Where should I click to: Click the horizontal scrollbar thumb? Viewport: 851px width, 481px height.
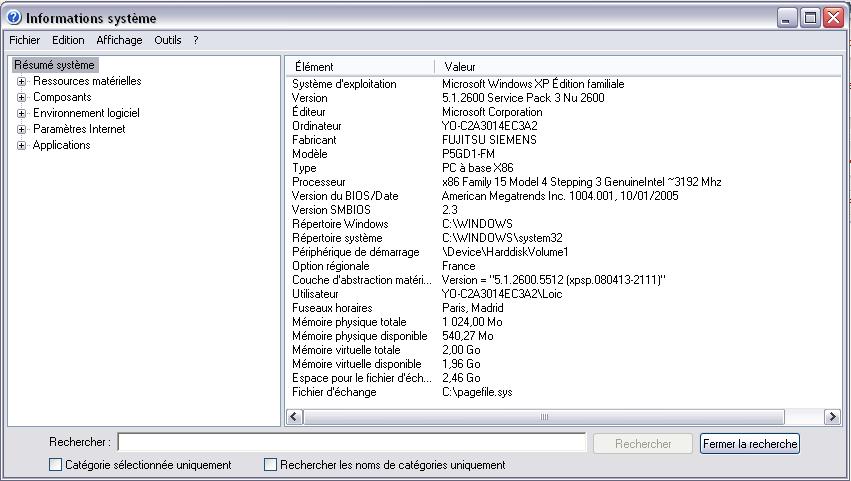point(544,417)
